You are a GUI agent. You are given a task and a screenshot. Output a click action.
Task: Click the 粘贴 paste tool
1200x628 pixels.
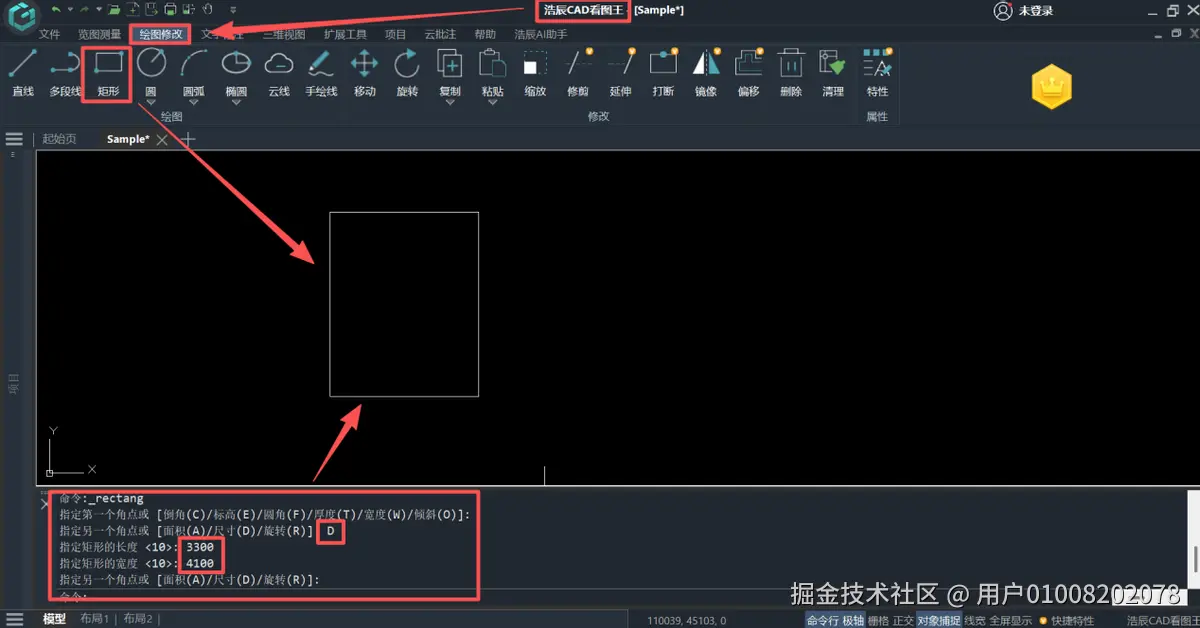[492, 72]
